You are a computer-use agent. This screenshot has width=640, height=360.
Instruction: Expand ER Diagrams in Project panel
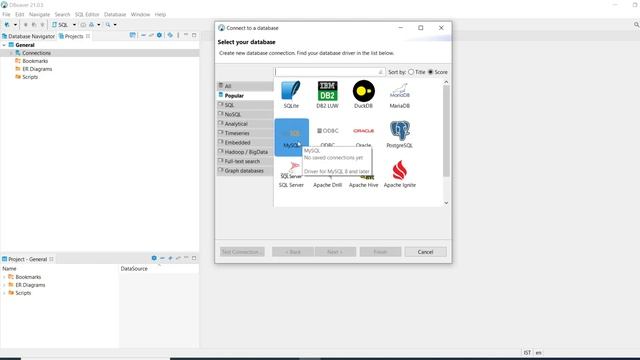pyautogui.click(x=4, y=285)
